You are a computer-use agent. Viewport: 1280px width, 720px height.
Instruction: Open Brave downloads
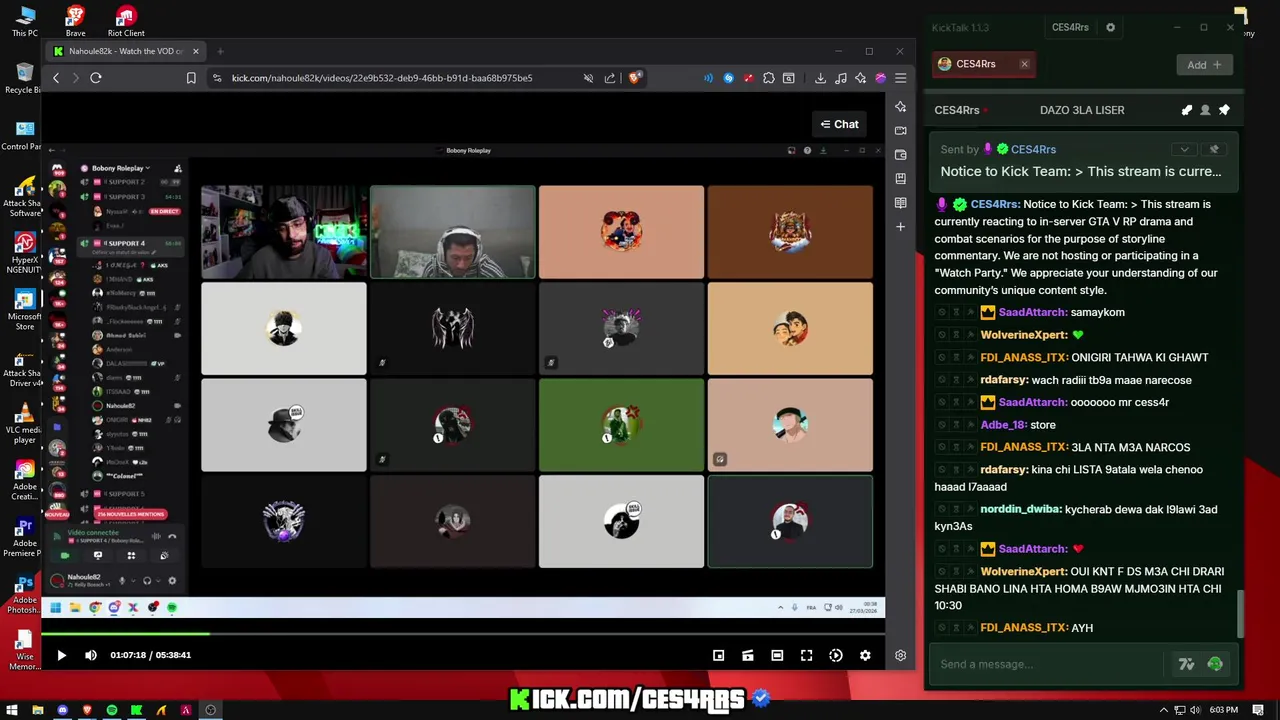coord(820,78)
